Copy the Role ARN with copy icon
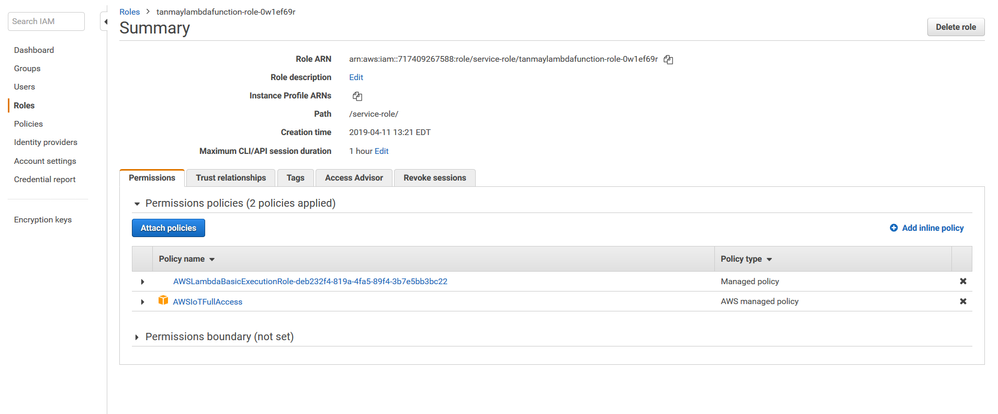The height and width of the screenshot is (414, 998). click(x=668, y=59)
